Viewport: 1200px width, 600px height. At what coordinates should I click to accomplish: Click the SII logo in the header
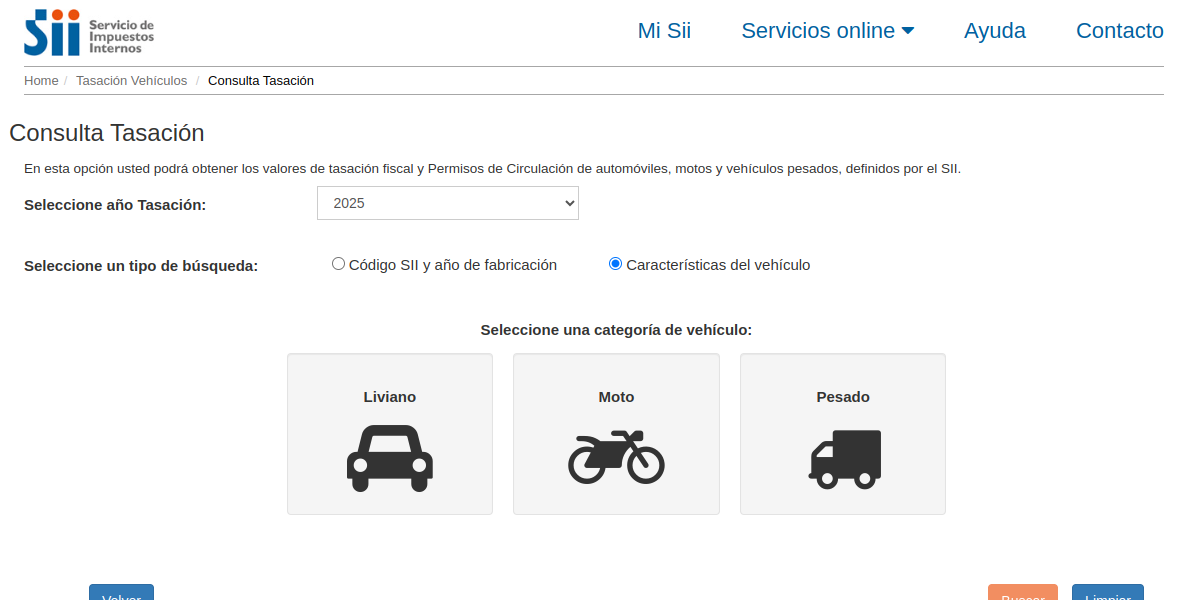click(50, 31)
